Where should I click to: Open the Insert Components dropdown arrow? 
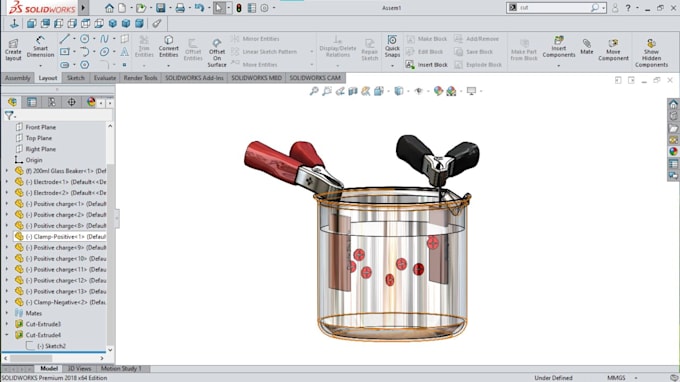click(559, 65)
